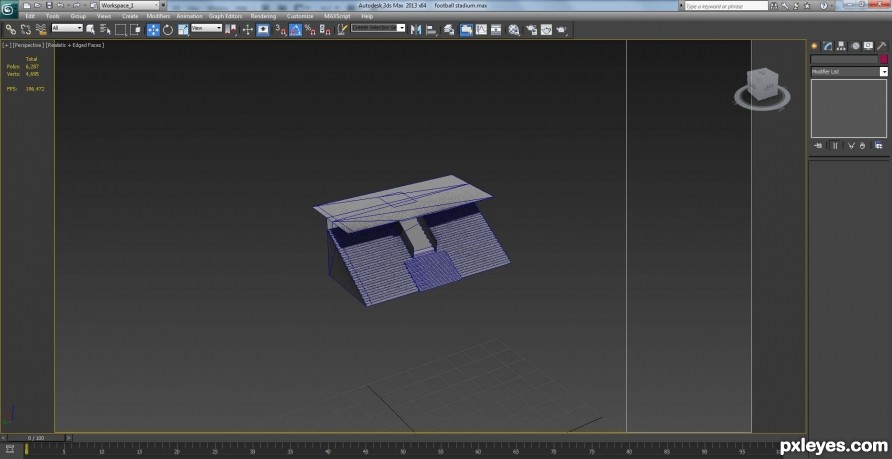Switch to the Utilities hammer tab
The height and width of the screenshot is (459, 892).
point(882,46)
